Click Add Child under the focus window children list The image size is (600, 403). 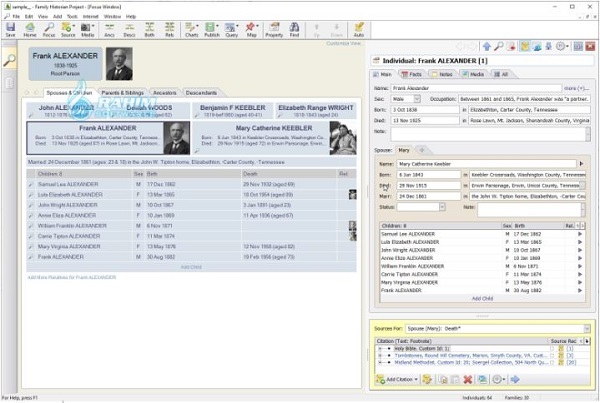(191, 267)
